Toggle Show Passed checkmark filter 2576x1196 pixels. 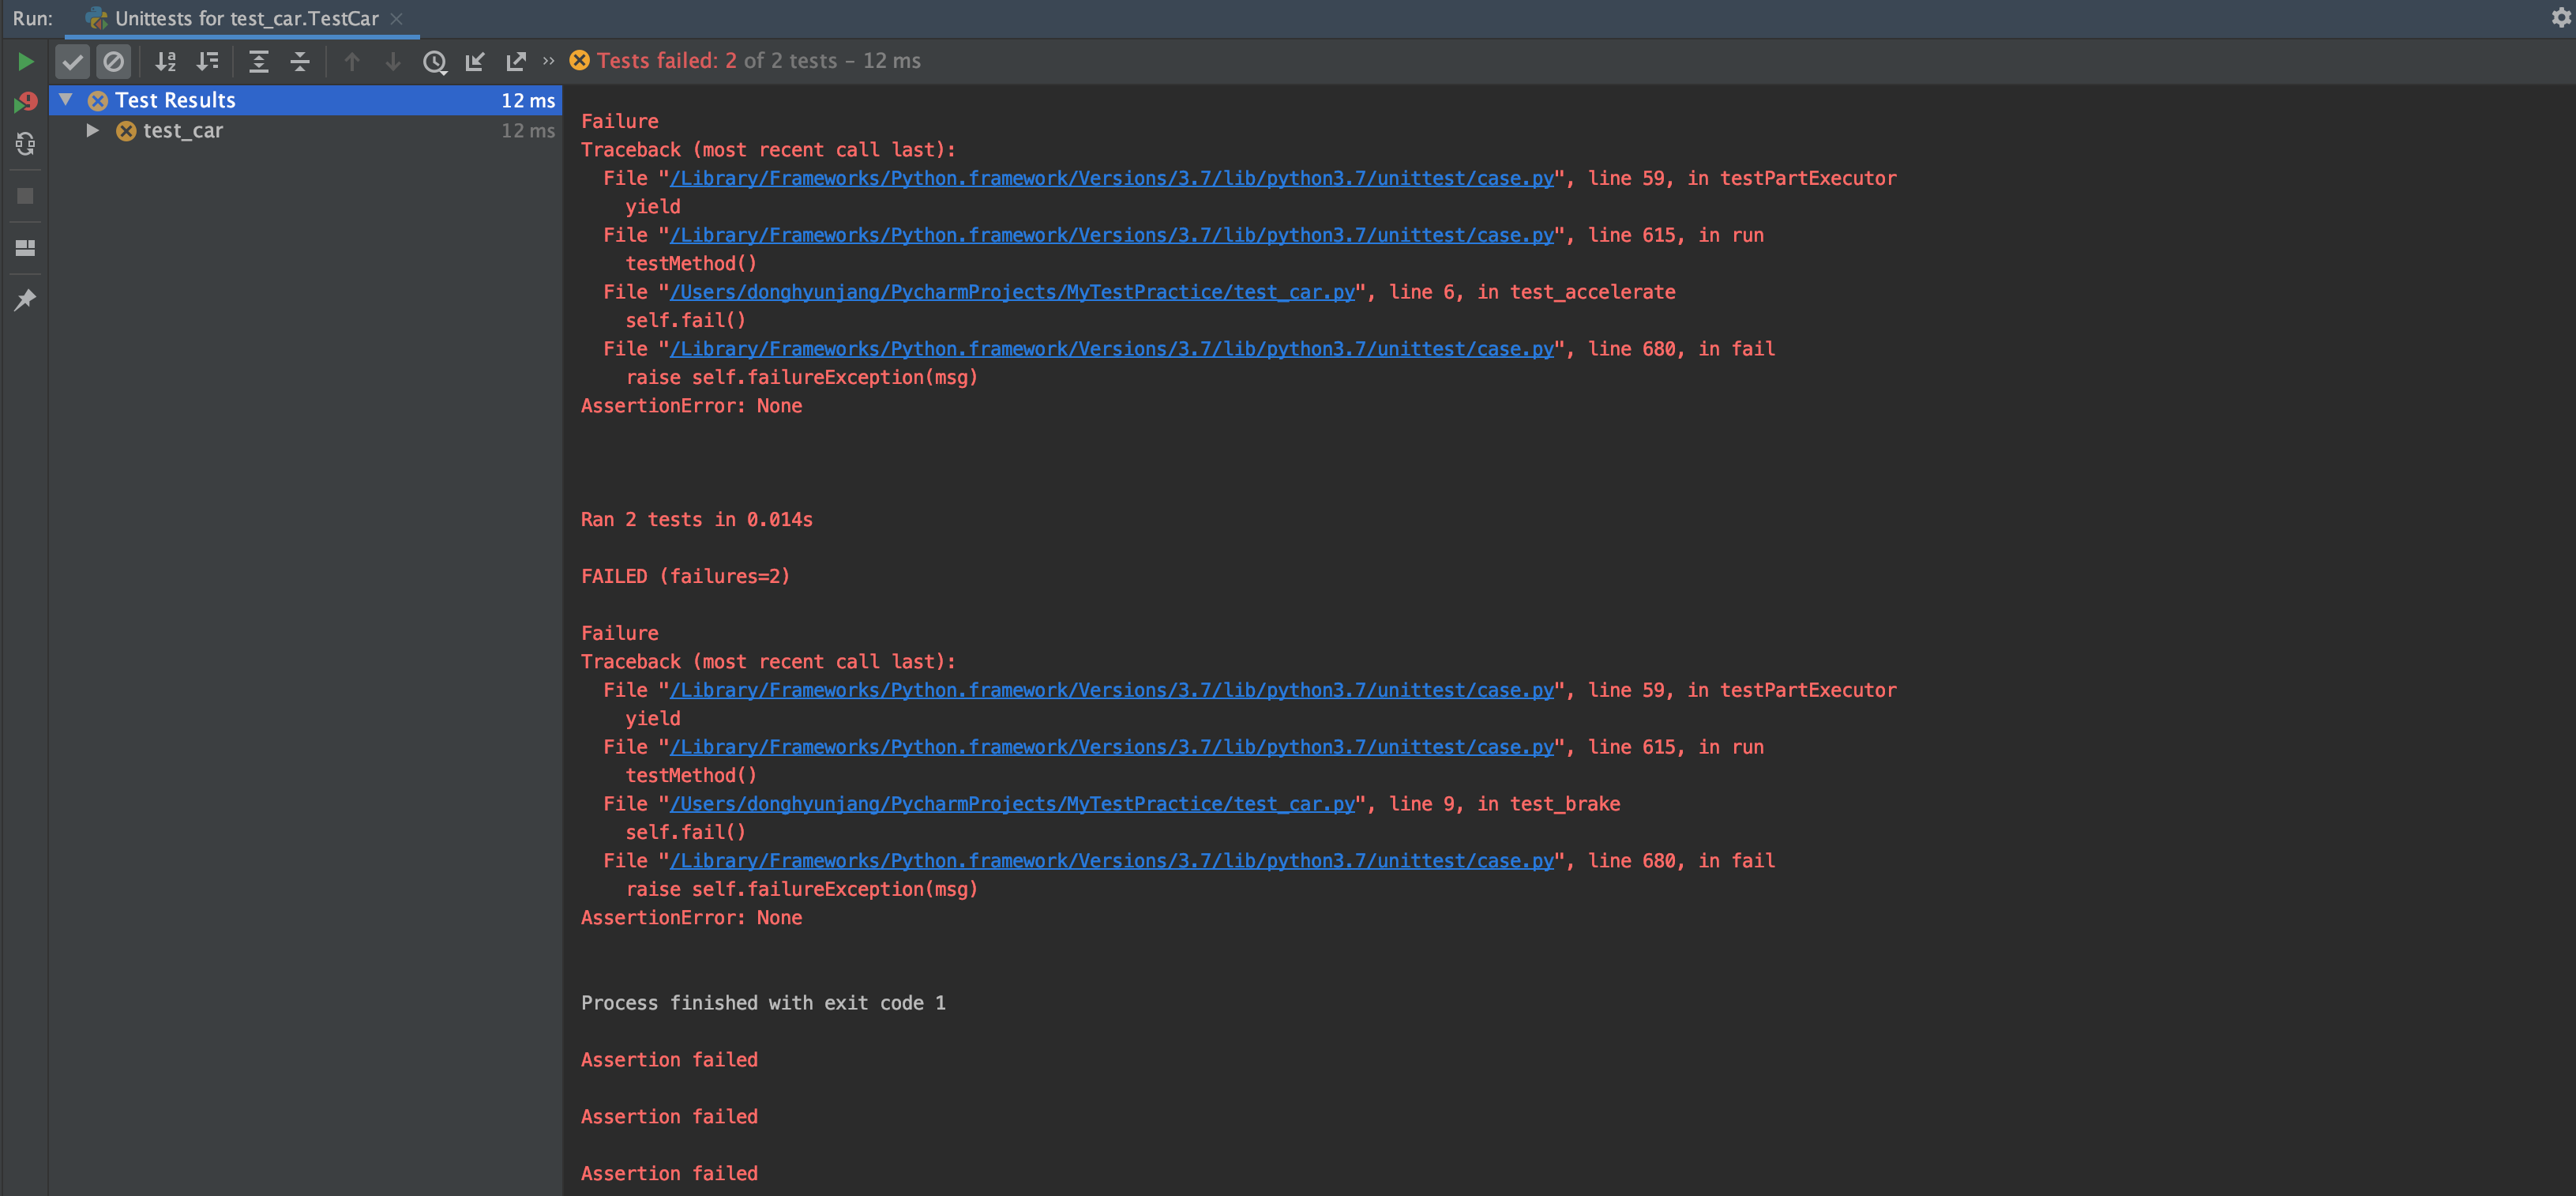(x=72, y=62)
